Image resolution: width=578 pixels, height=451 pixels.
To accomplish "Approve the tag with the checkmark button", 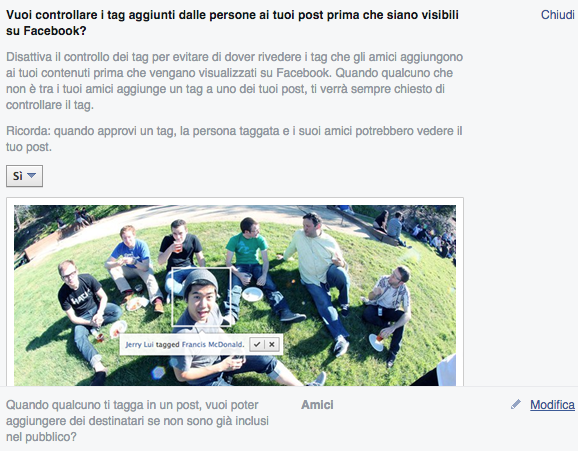I will point(257,344).
